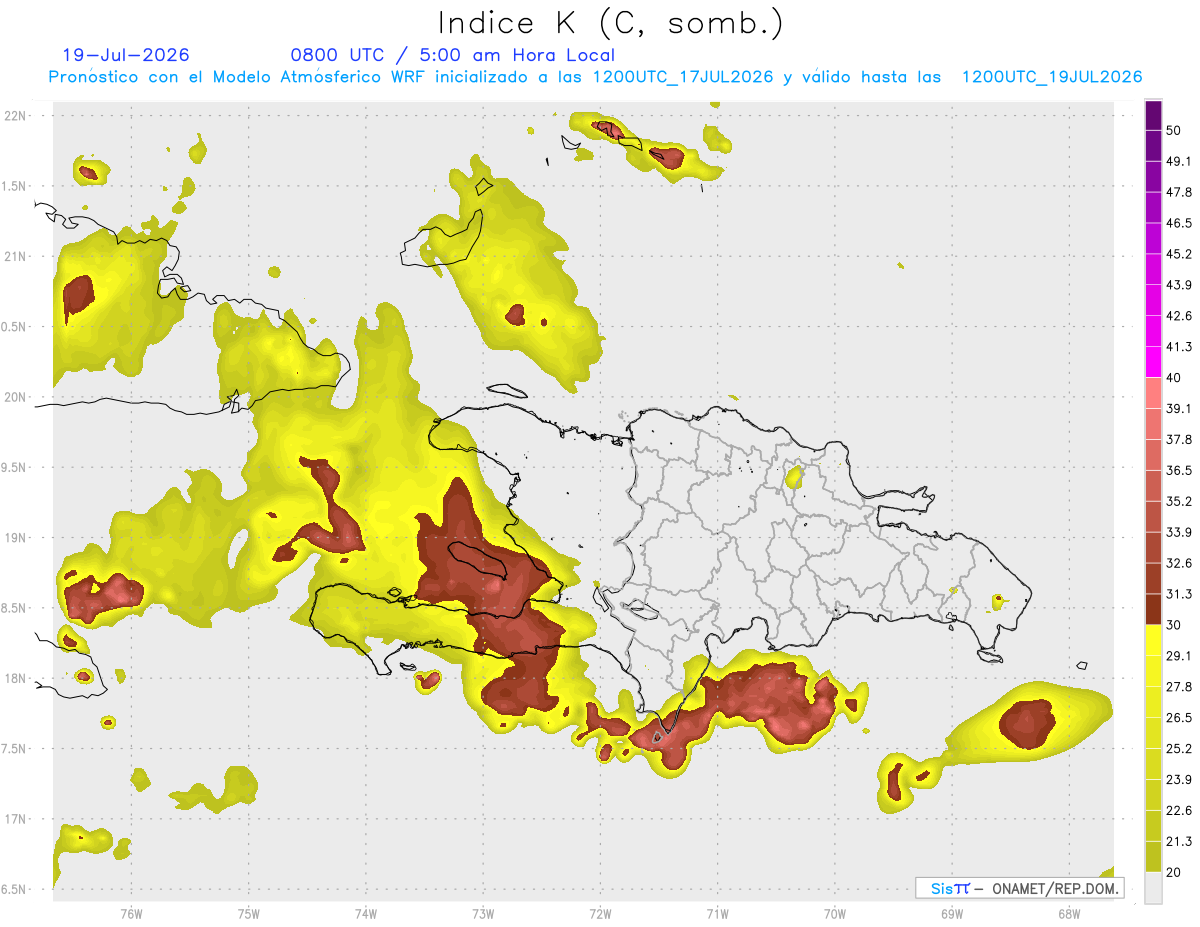This screenshot has width=1200, height=927.
Task: Click the '39.1' color scale value
Action: (x=1179, y=408)
